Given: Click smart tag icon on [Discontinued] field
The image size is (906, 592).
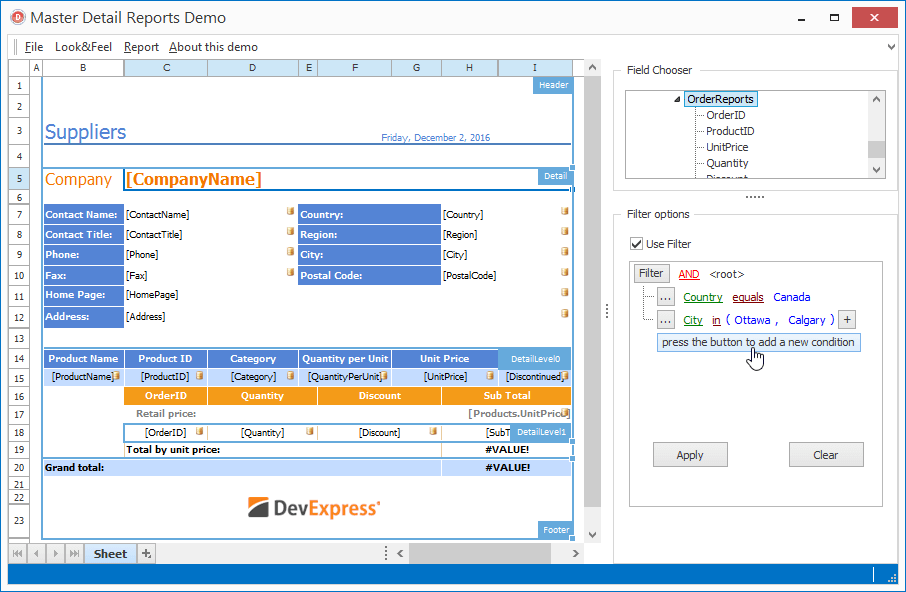Looking at the screenshot, I should pyautogui.click(x=564, y=376).
